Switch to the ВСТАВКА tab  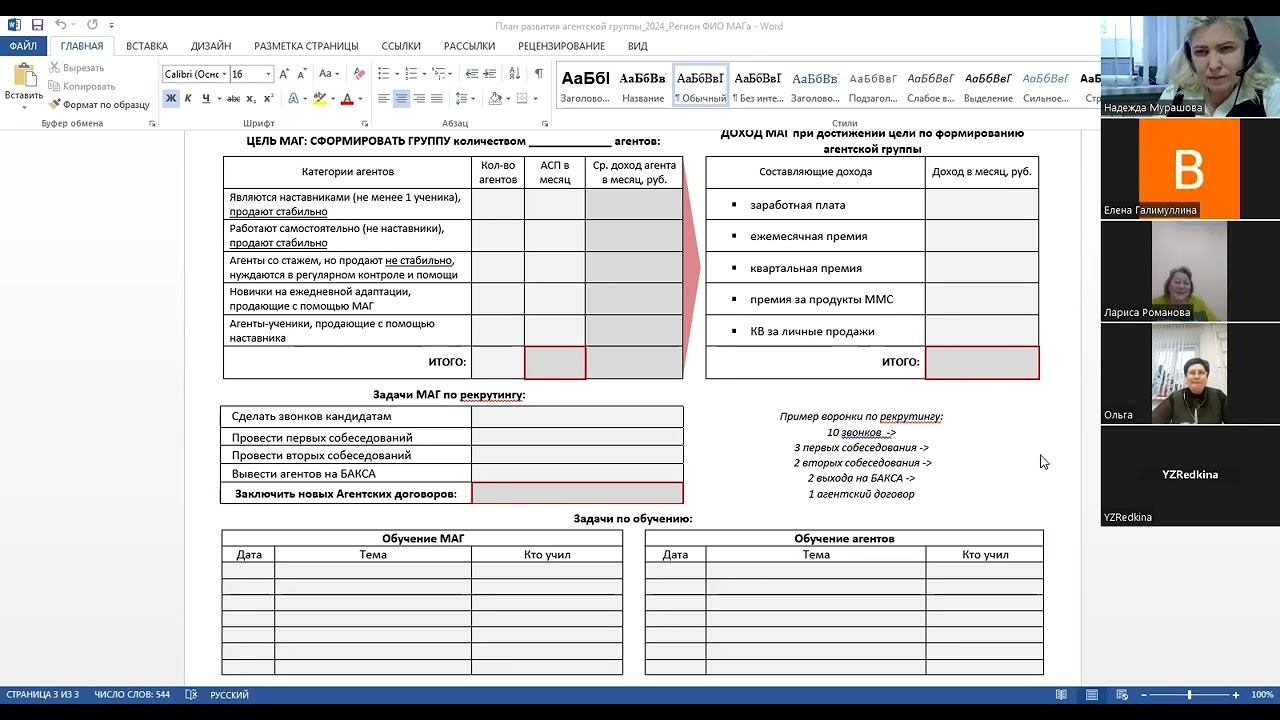(x=147, y=46)
